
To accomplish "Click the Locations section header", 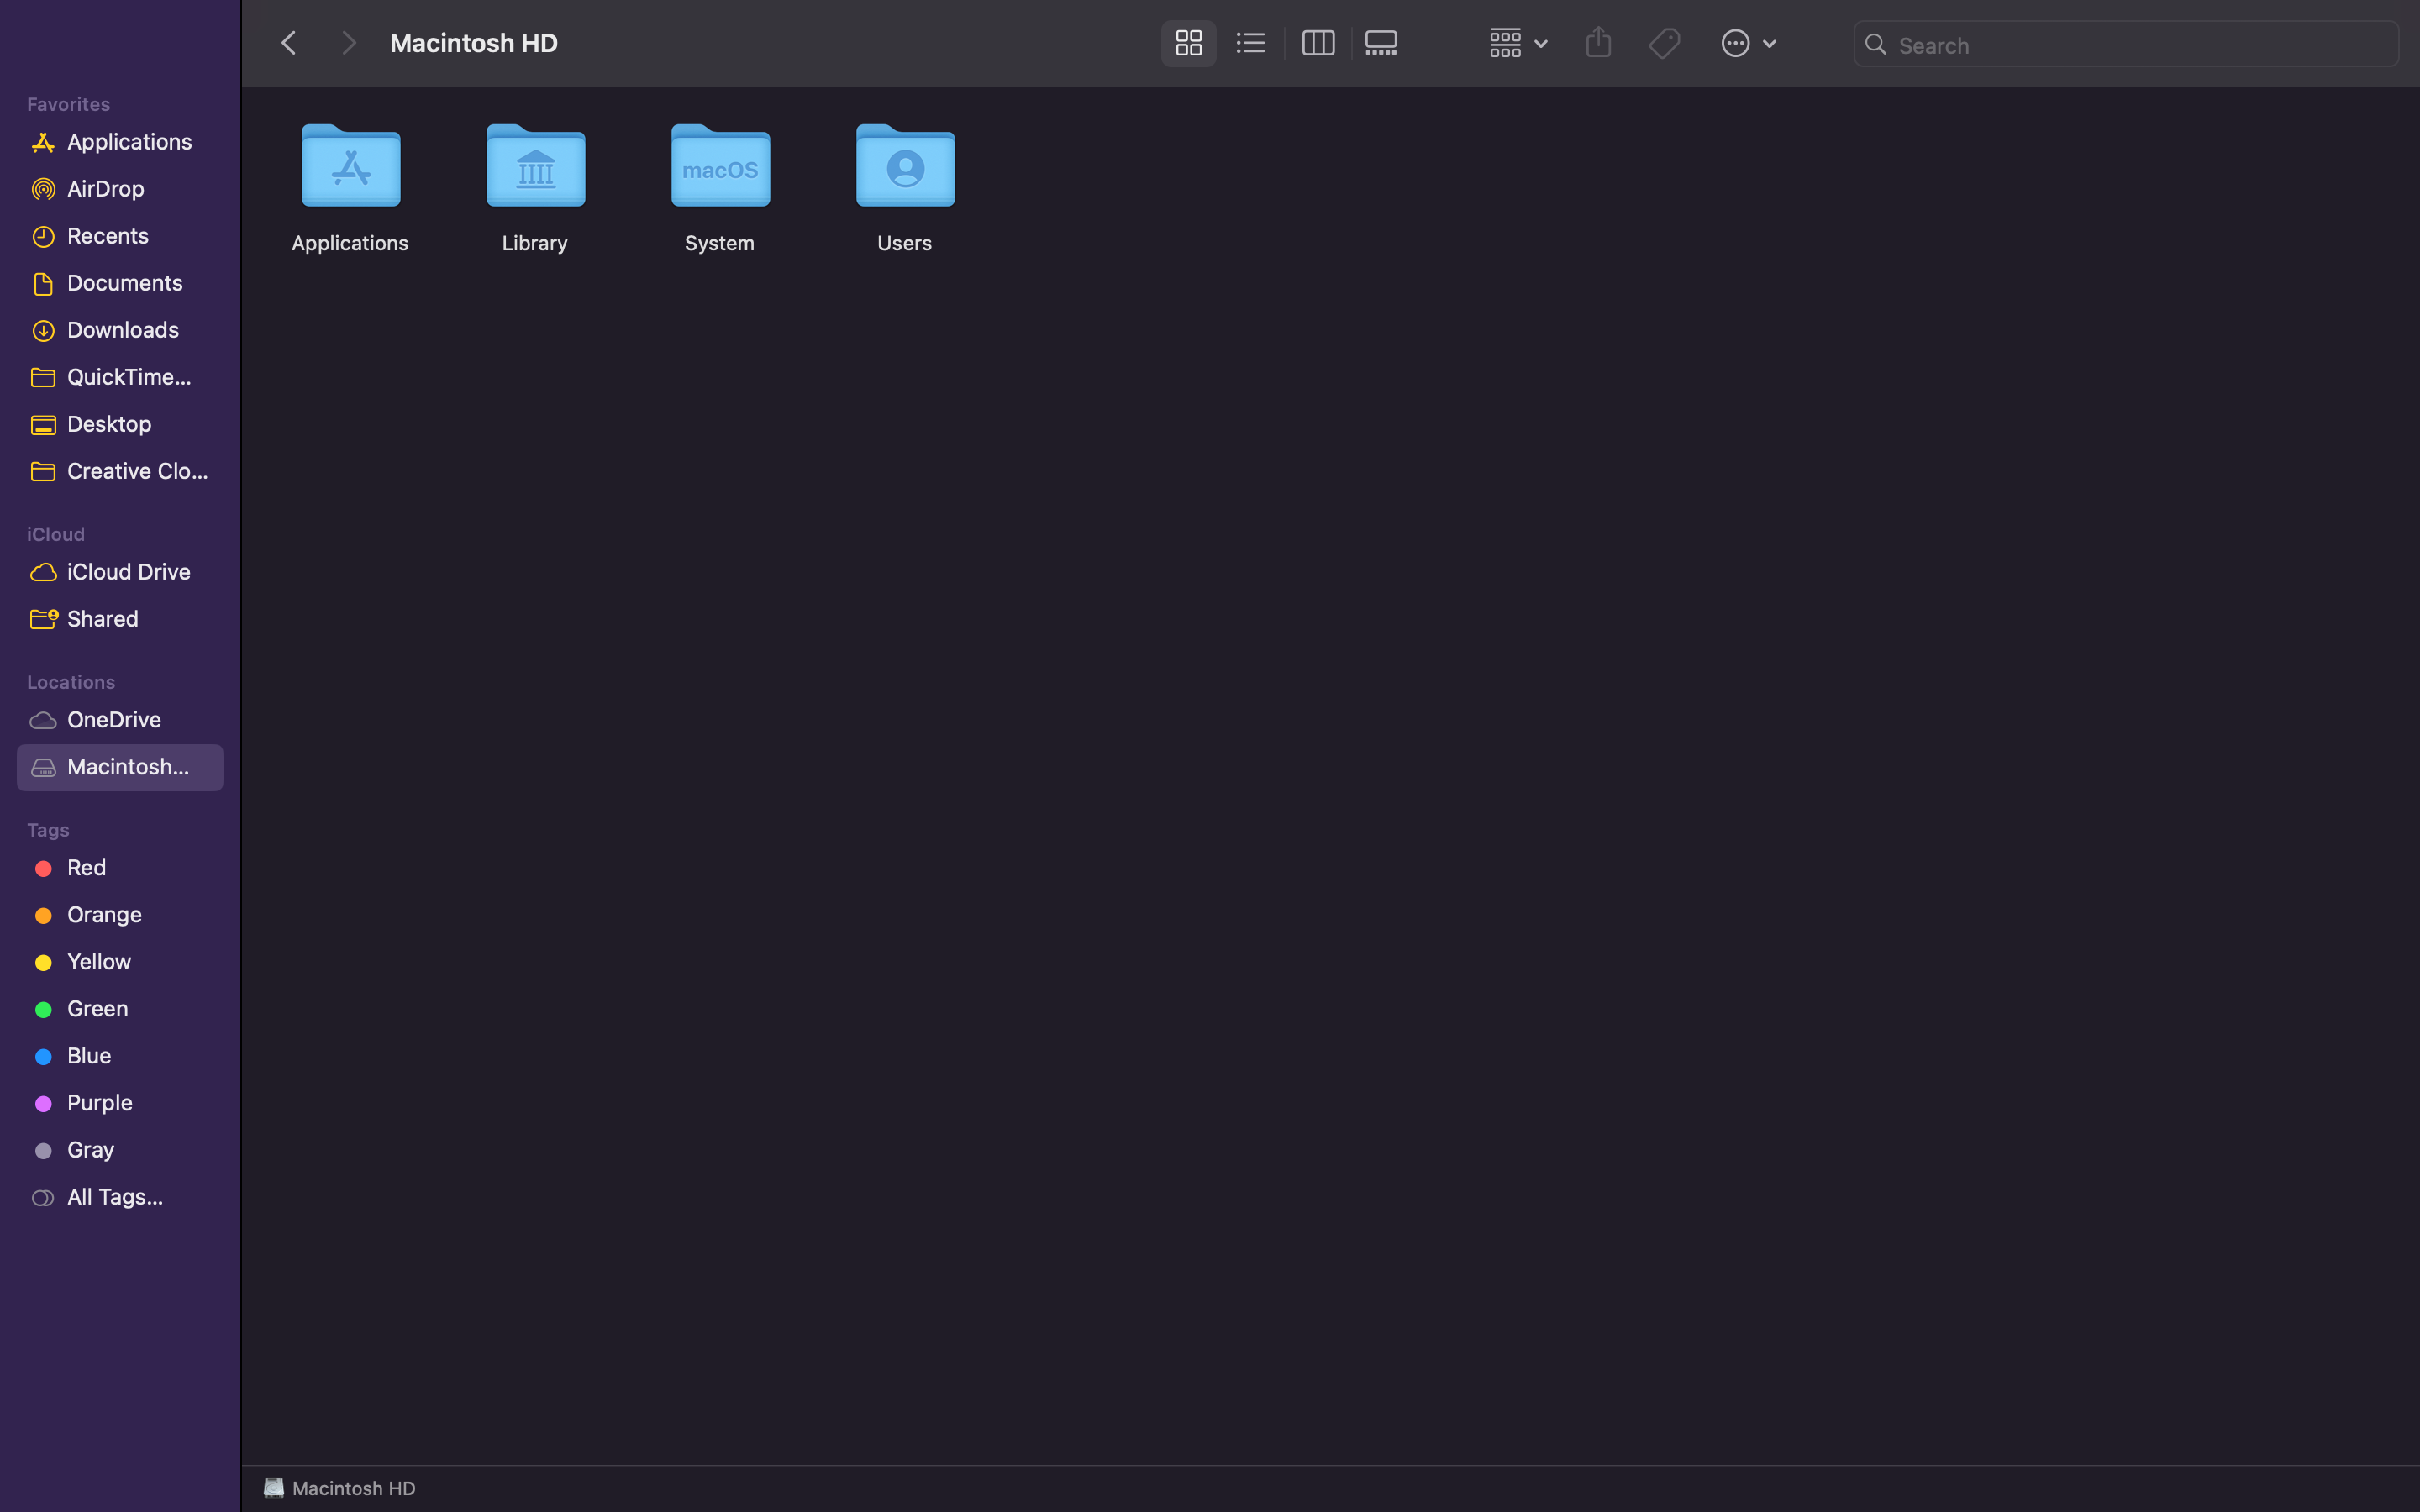I will 71,682.
